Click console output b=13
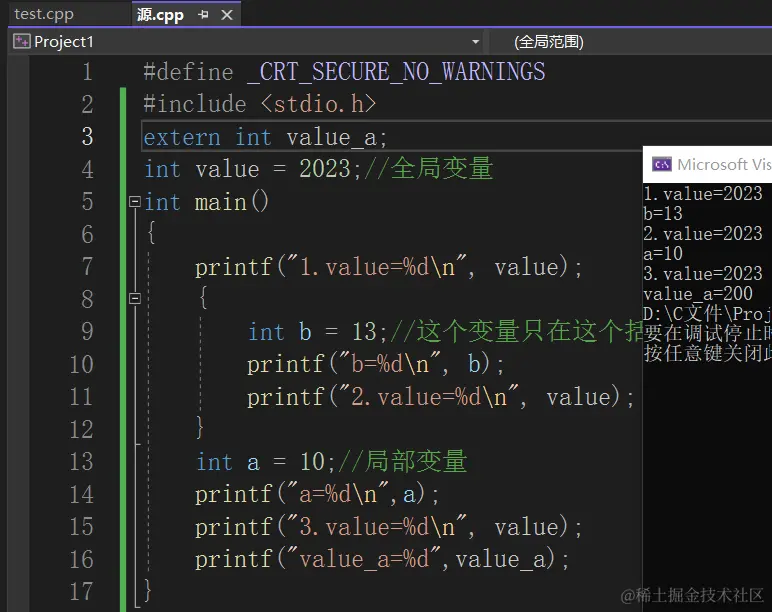The width and height of the screenshot is (772, 612). point(663,214)
